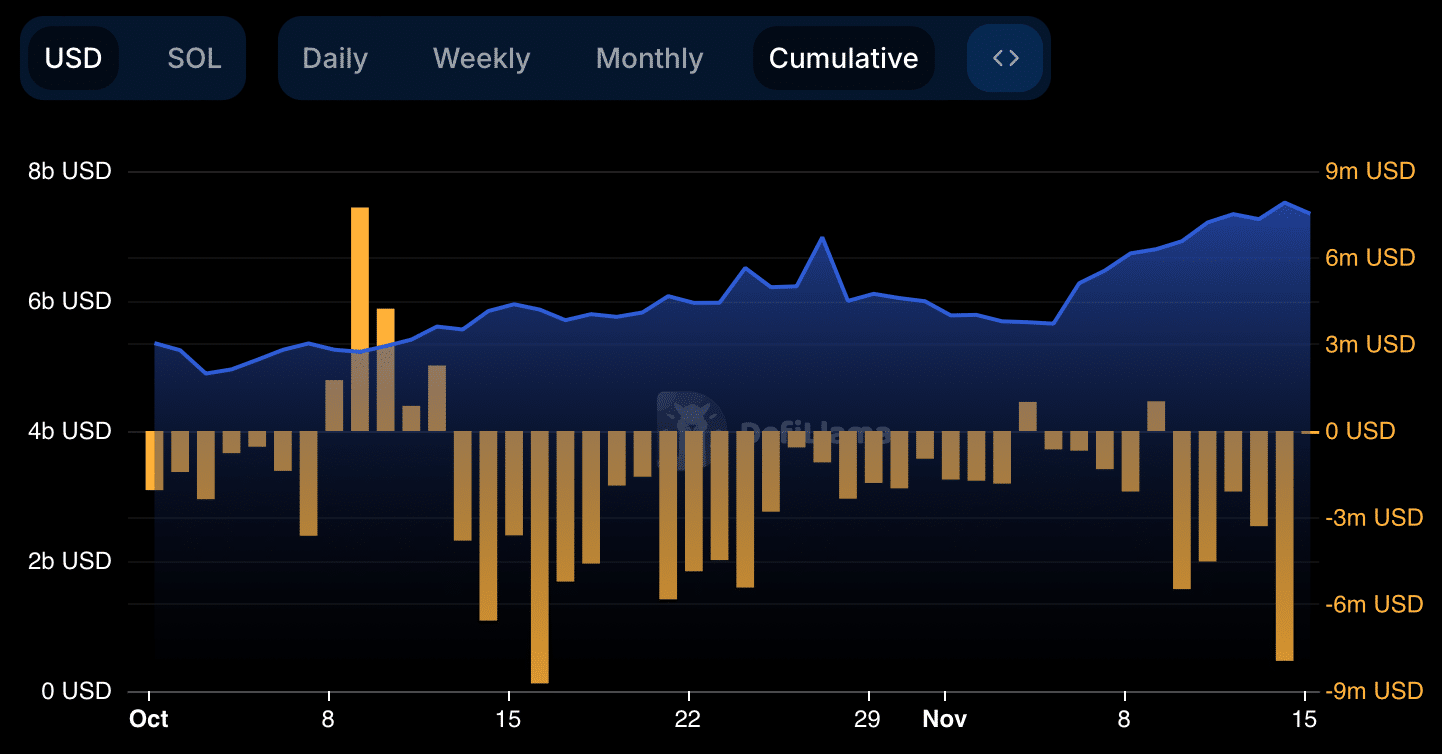Viewport: 1442px width, 754px height.
Task: Click the deepest negative bar near 15
Action: point(539,557)
